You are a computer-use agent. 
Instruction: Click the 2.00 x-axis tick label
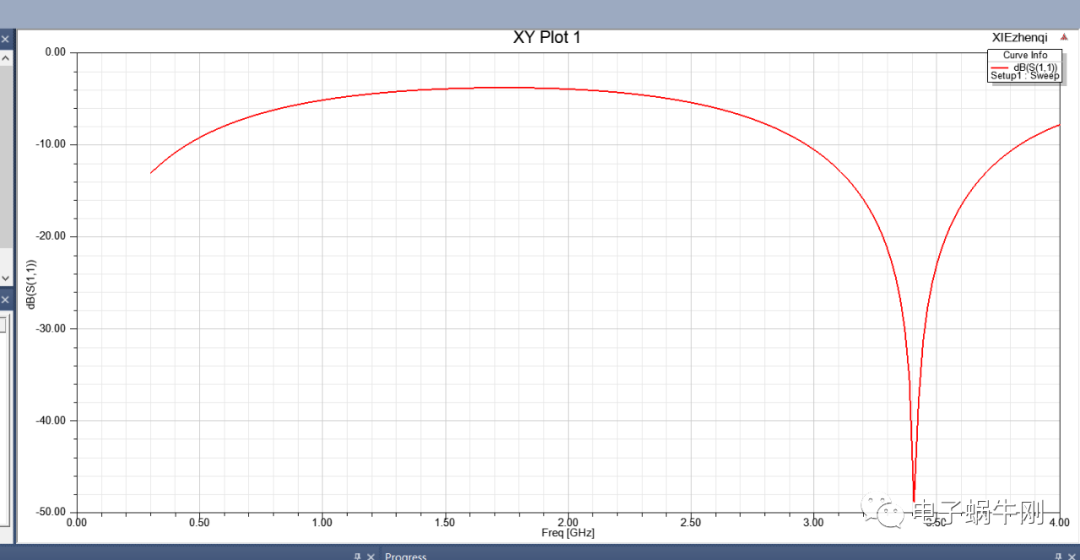coord(567,522)
